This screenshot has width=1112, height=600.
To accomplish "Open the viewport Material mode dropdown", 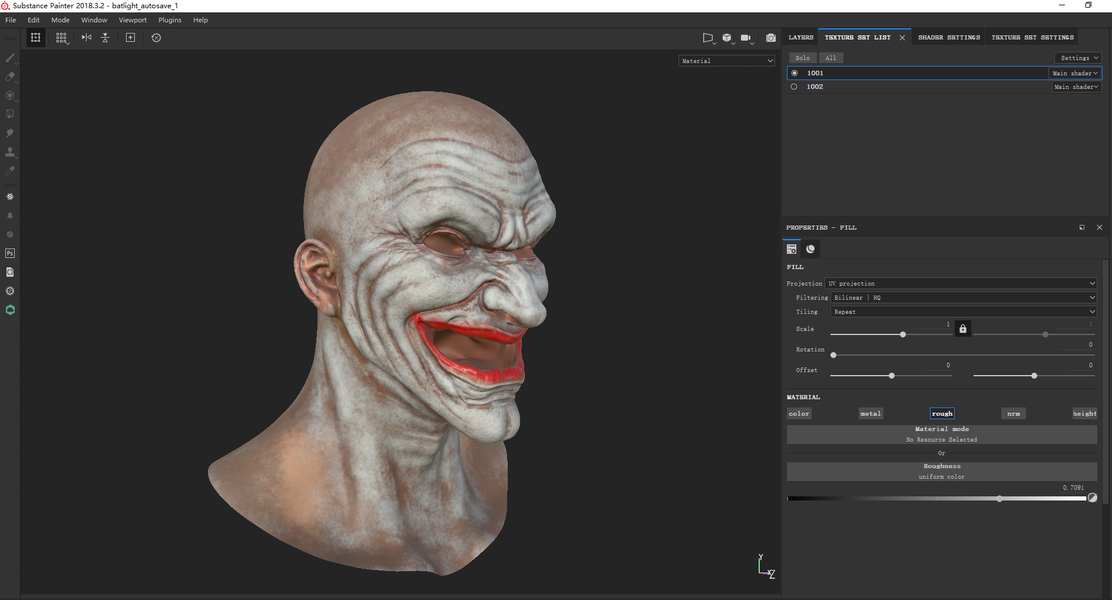I will tap(727, 61).
